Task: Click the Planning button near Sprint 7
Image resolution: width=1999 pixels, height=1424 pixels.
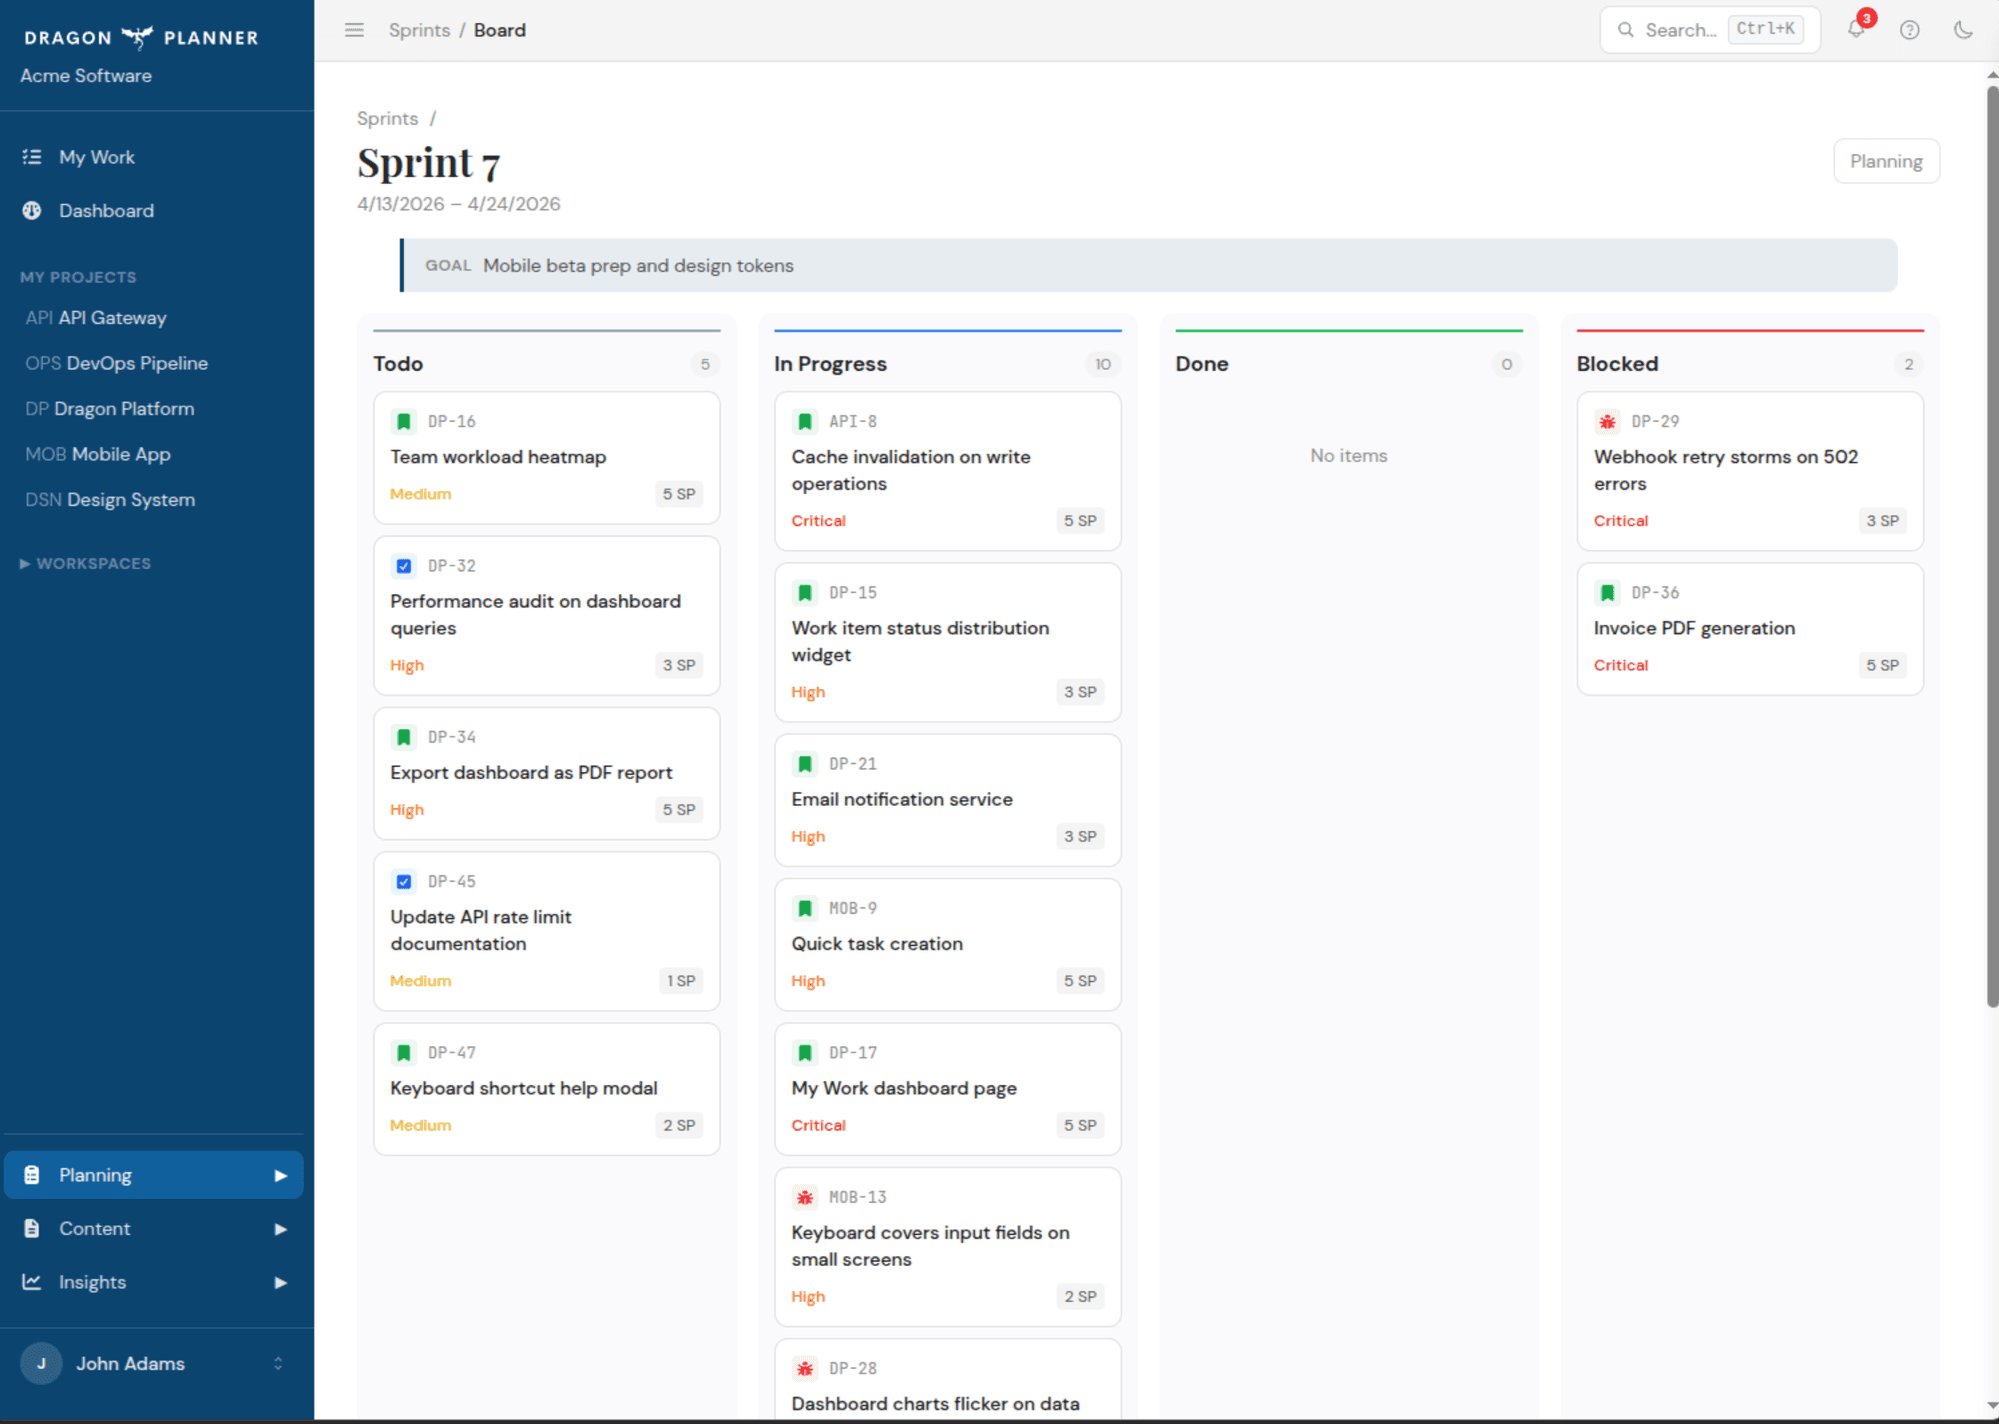Action: [x=1886, y=160]
